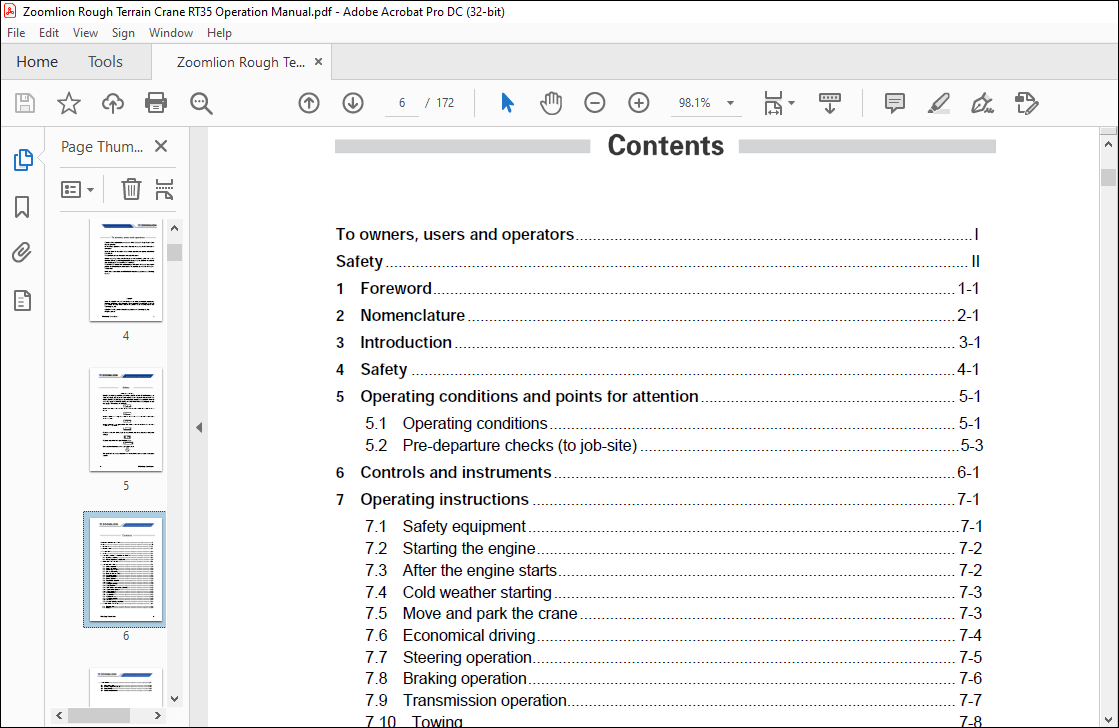The height and width of the screenshot is (728, 1119).
Task: Expand the thumbnails options dropdown menu
Action: click(x=78, y=189)
